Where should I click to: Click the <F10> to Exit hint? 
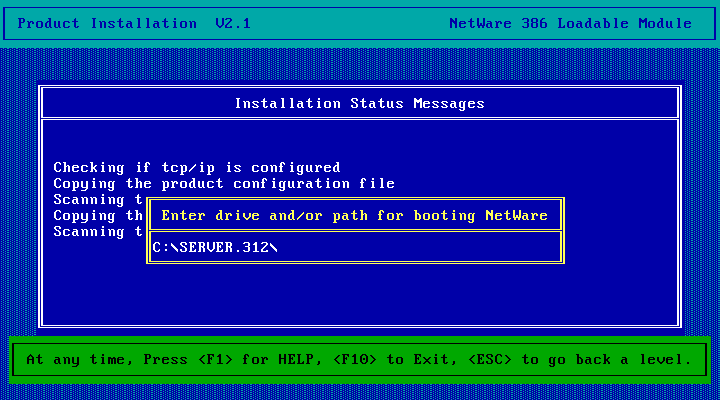pyautogui.click(x=394, y=360)
